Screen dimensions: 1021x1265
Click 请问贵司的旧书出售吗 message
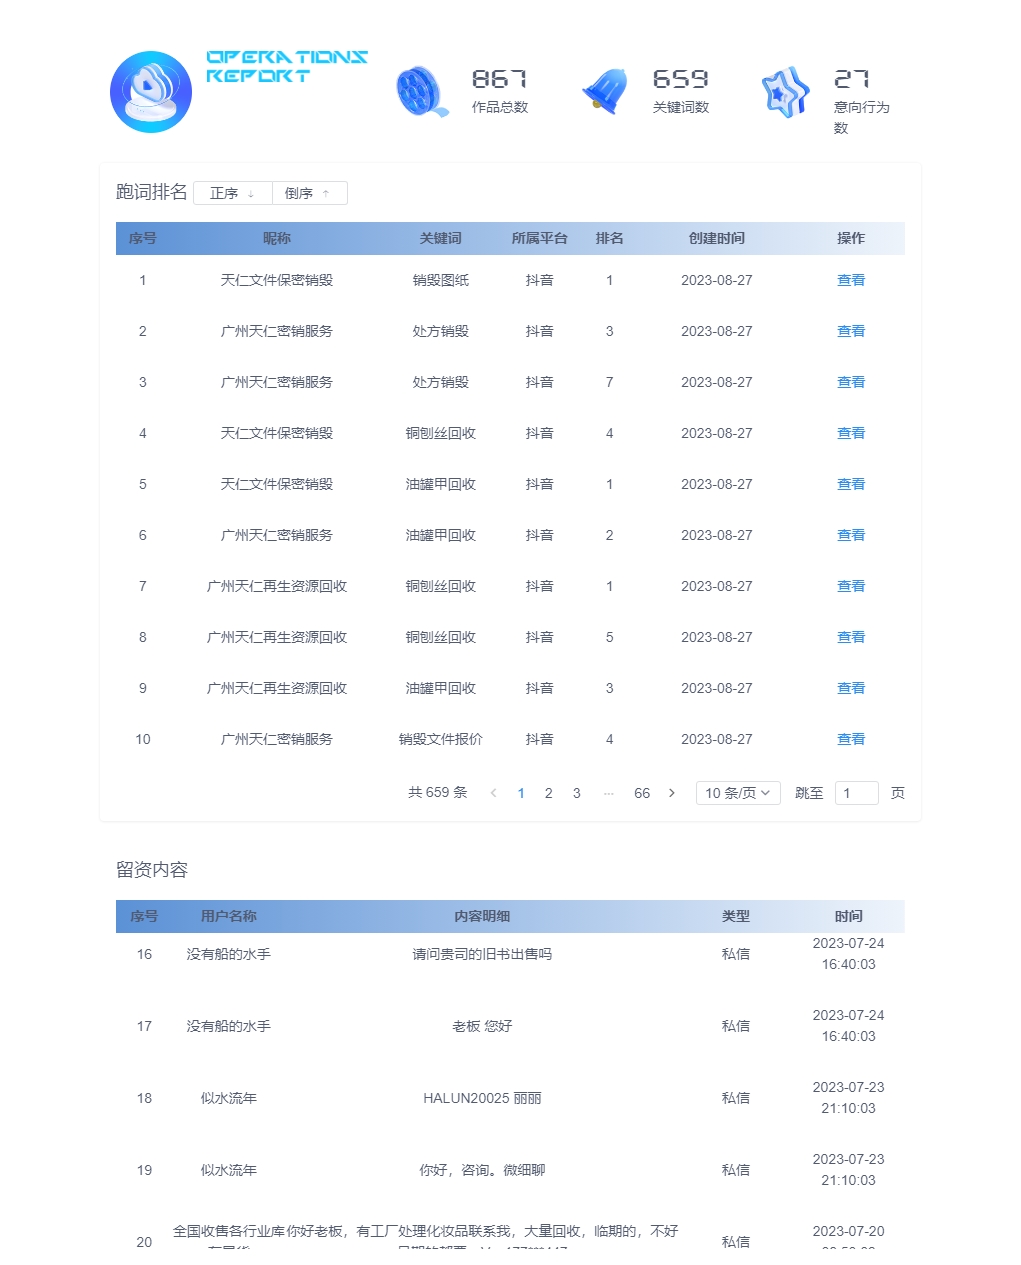(x=482, y=954)
